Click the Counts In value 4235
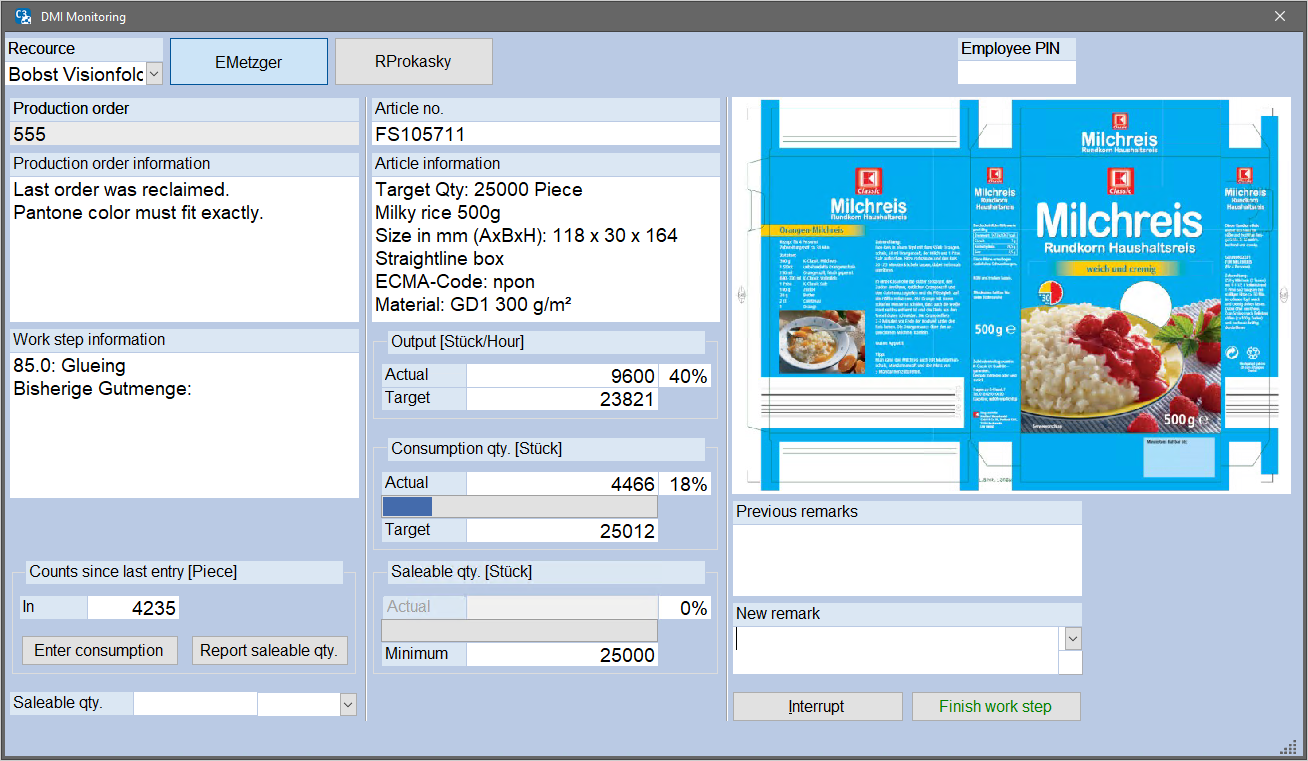 coord(133,607)
